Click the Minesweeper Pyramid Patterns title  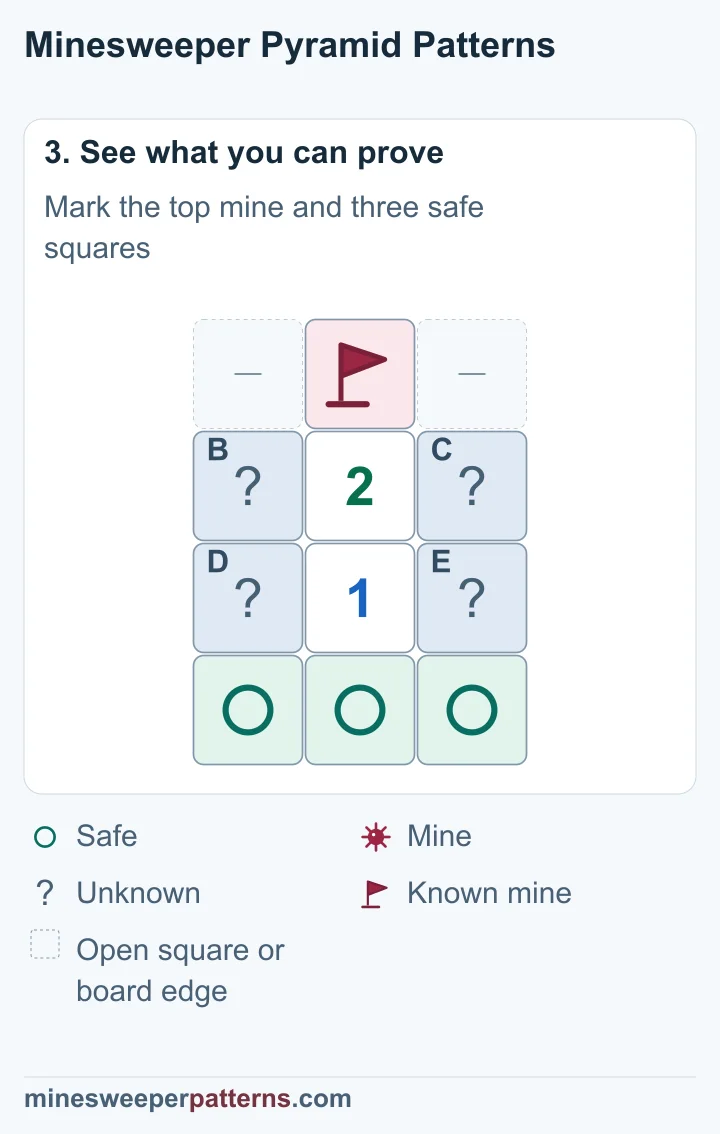(x=290, y=45)
